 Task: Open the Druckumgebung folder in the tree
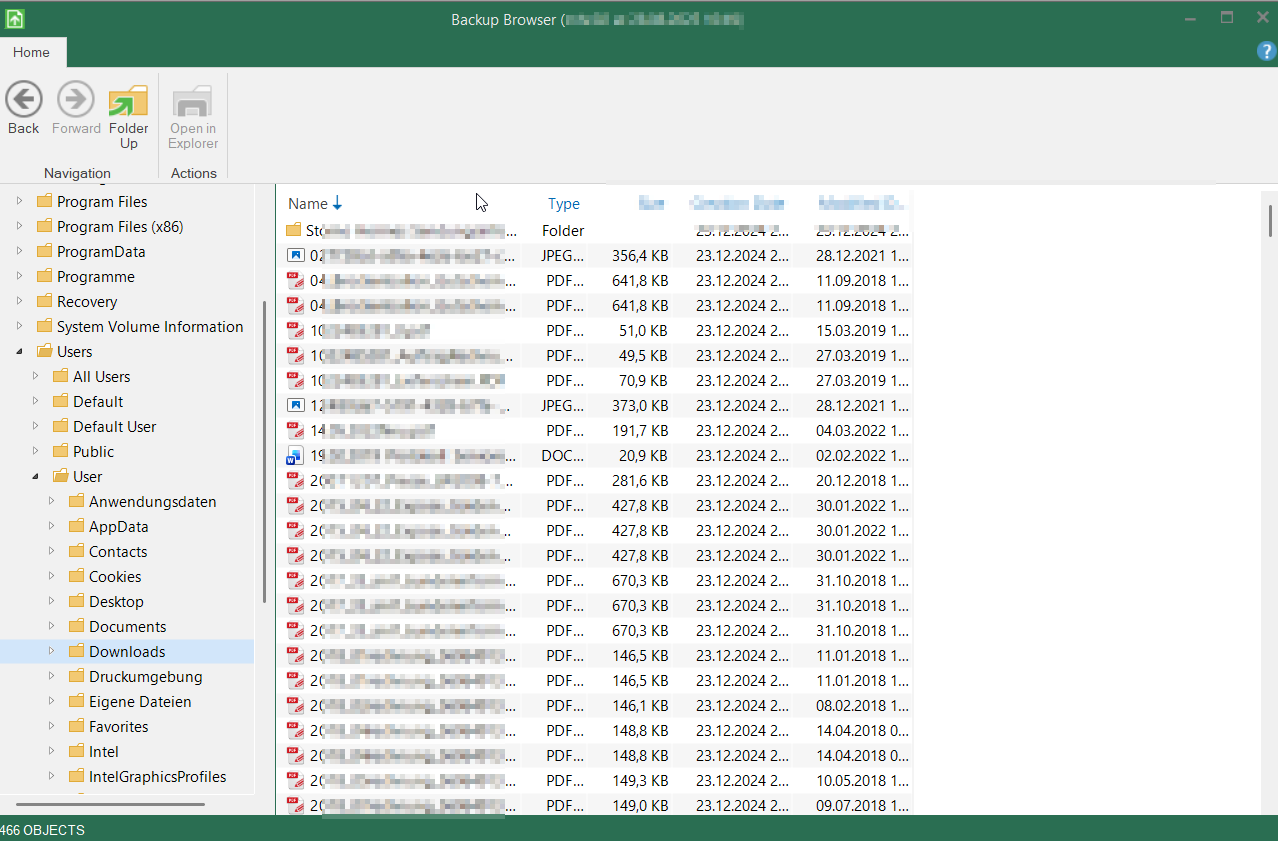click(146, 676)
